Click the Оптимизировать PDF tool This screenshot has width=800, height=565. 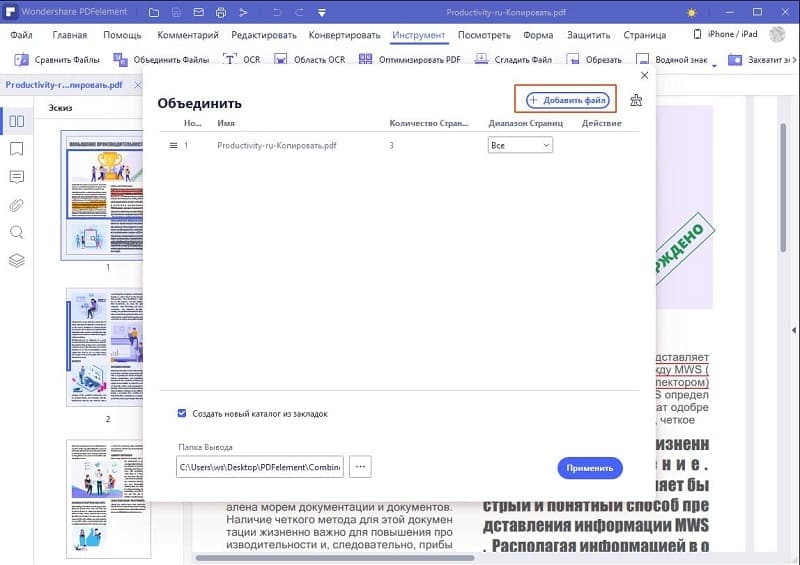pyautogui.click(x=410, y=60)
